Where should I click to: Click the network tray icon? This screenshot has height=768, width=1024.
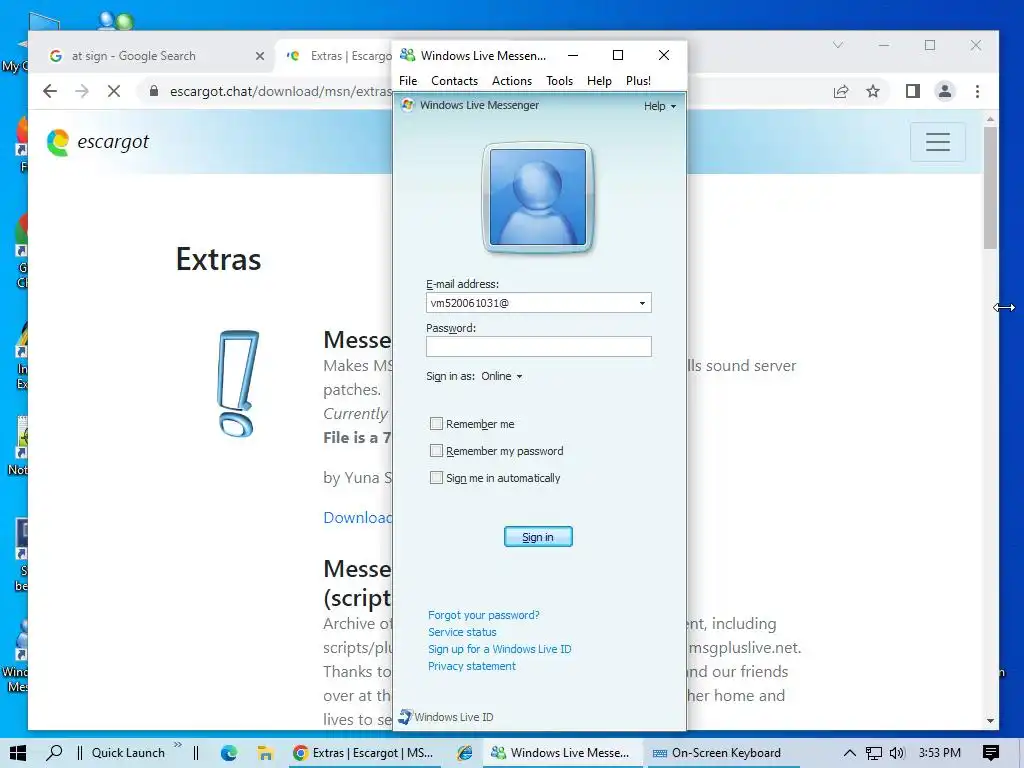click(x=873, y=753)
